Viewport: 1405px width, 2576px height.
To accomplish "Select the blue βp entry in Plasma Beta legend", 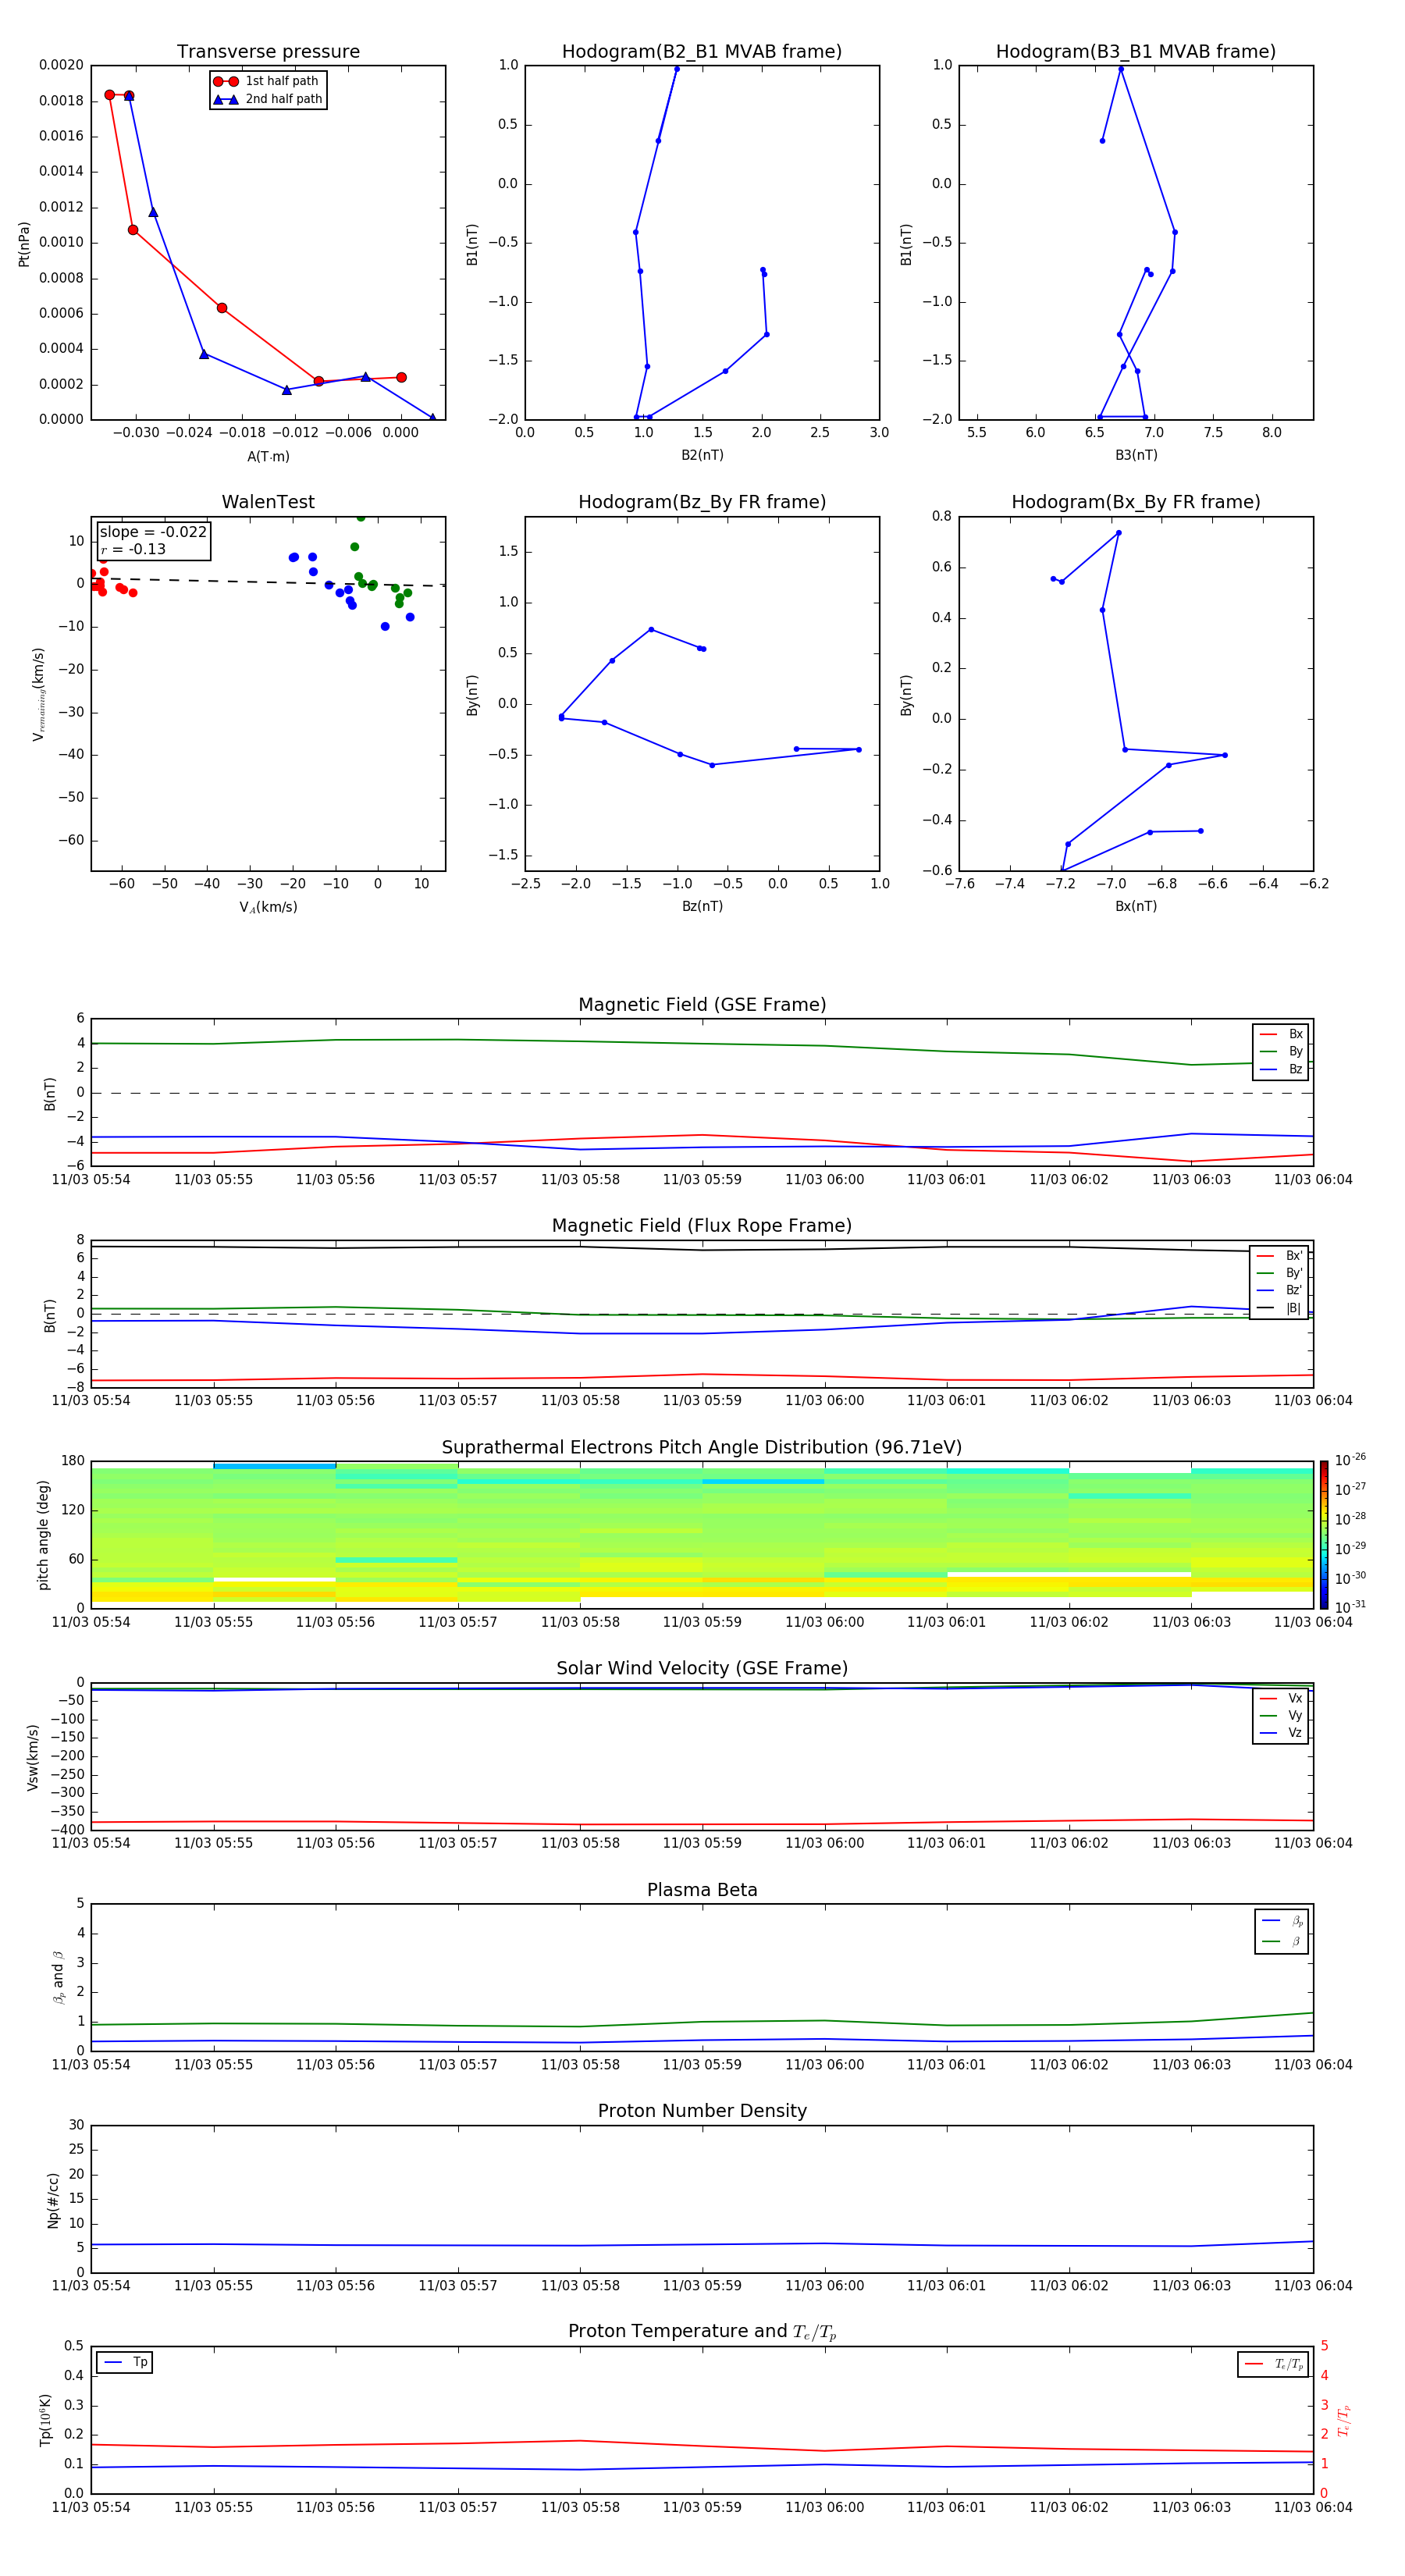I will tap(1283, 1921).
